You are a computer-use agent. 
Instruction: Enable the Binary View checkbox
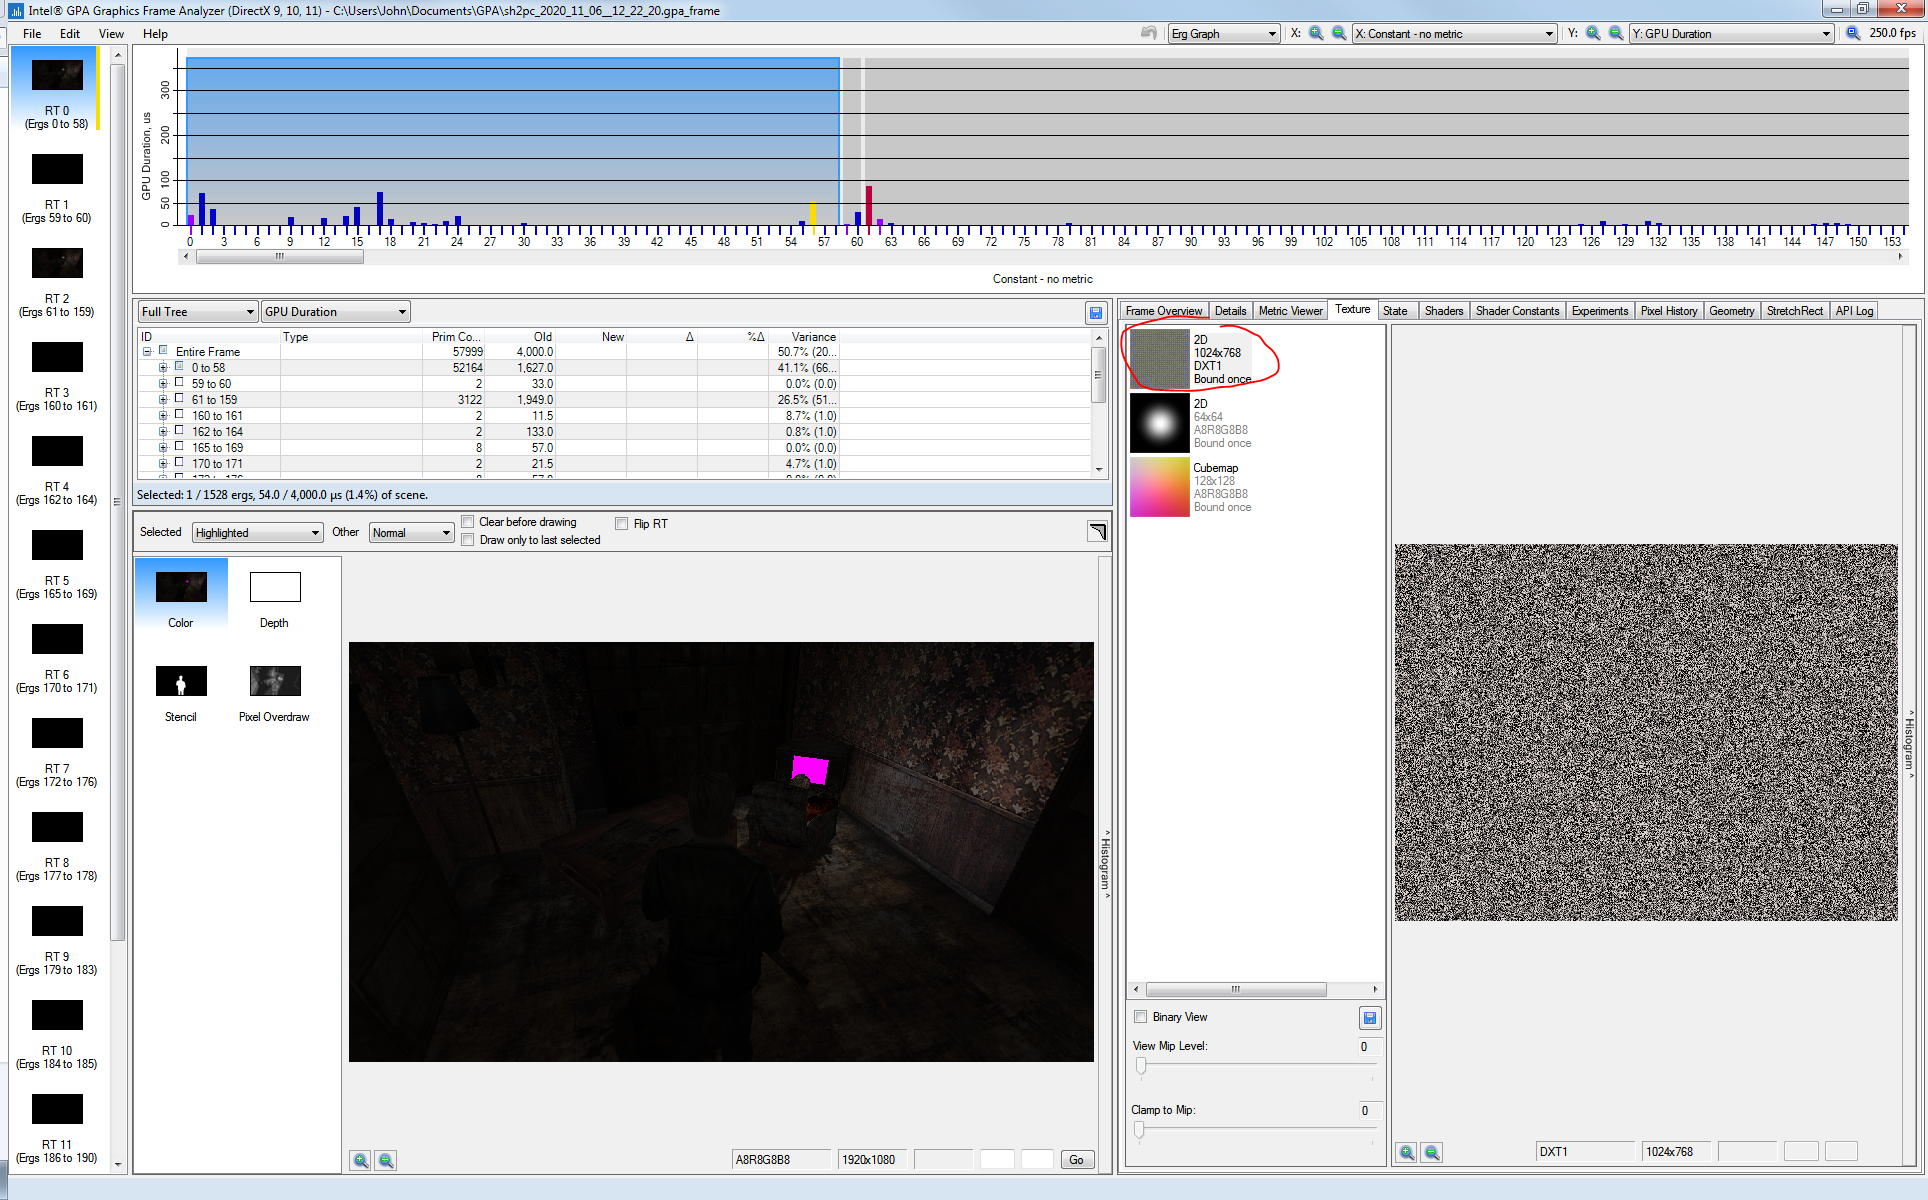coord(1140,1017)
